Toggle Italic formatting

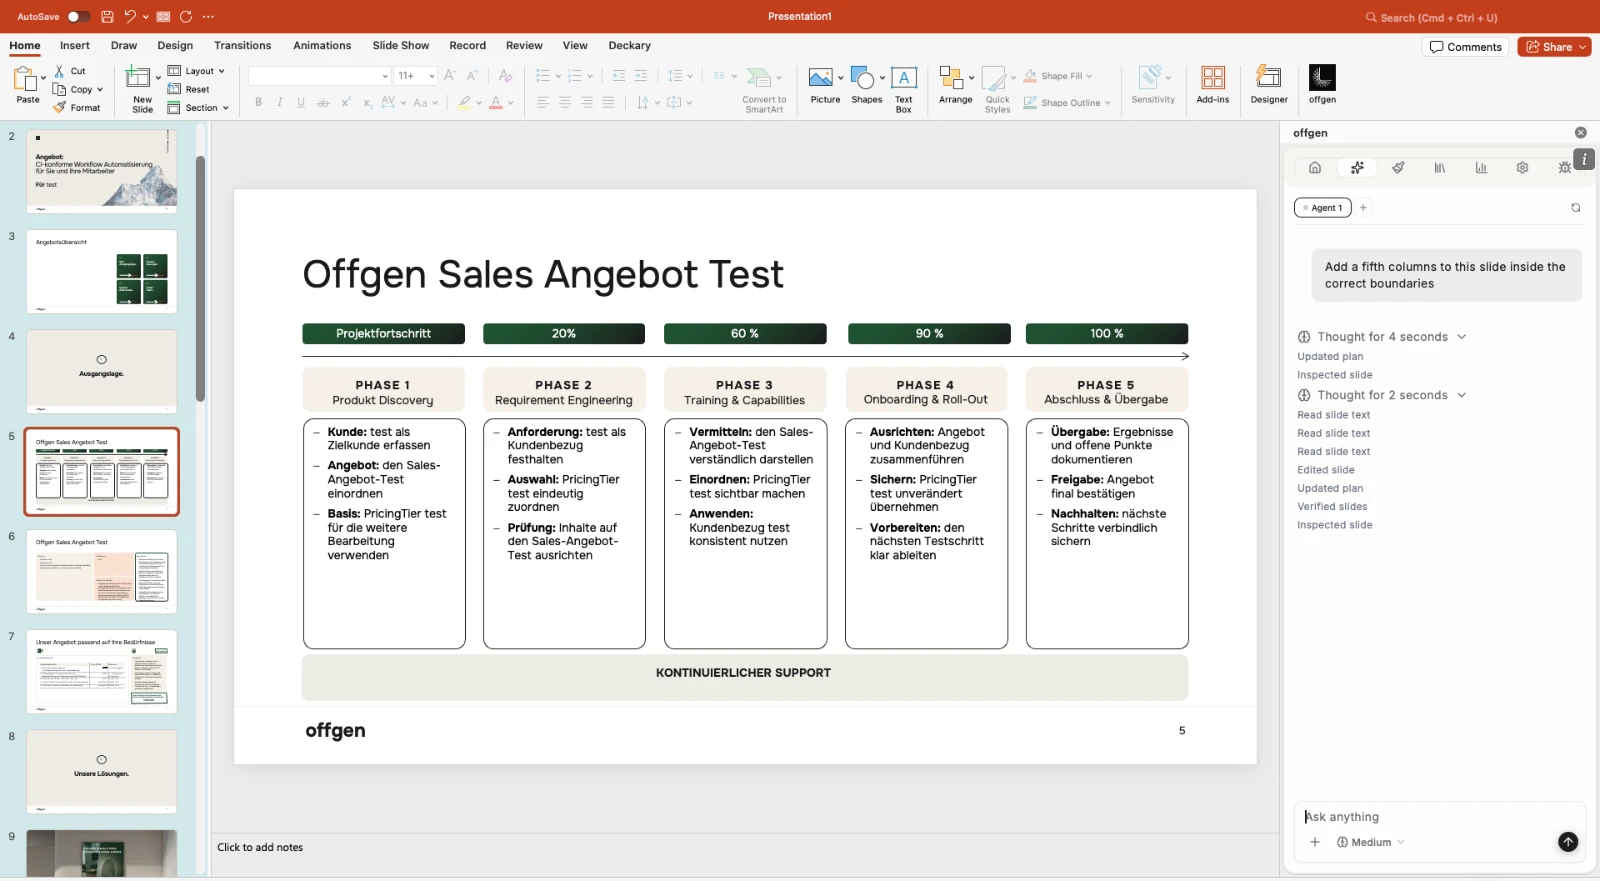(x=279, y=102)
